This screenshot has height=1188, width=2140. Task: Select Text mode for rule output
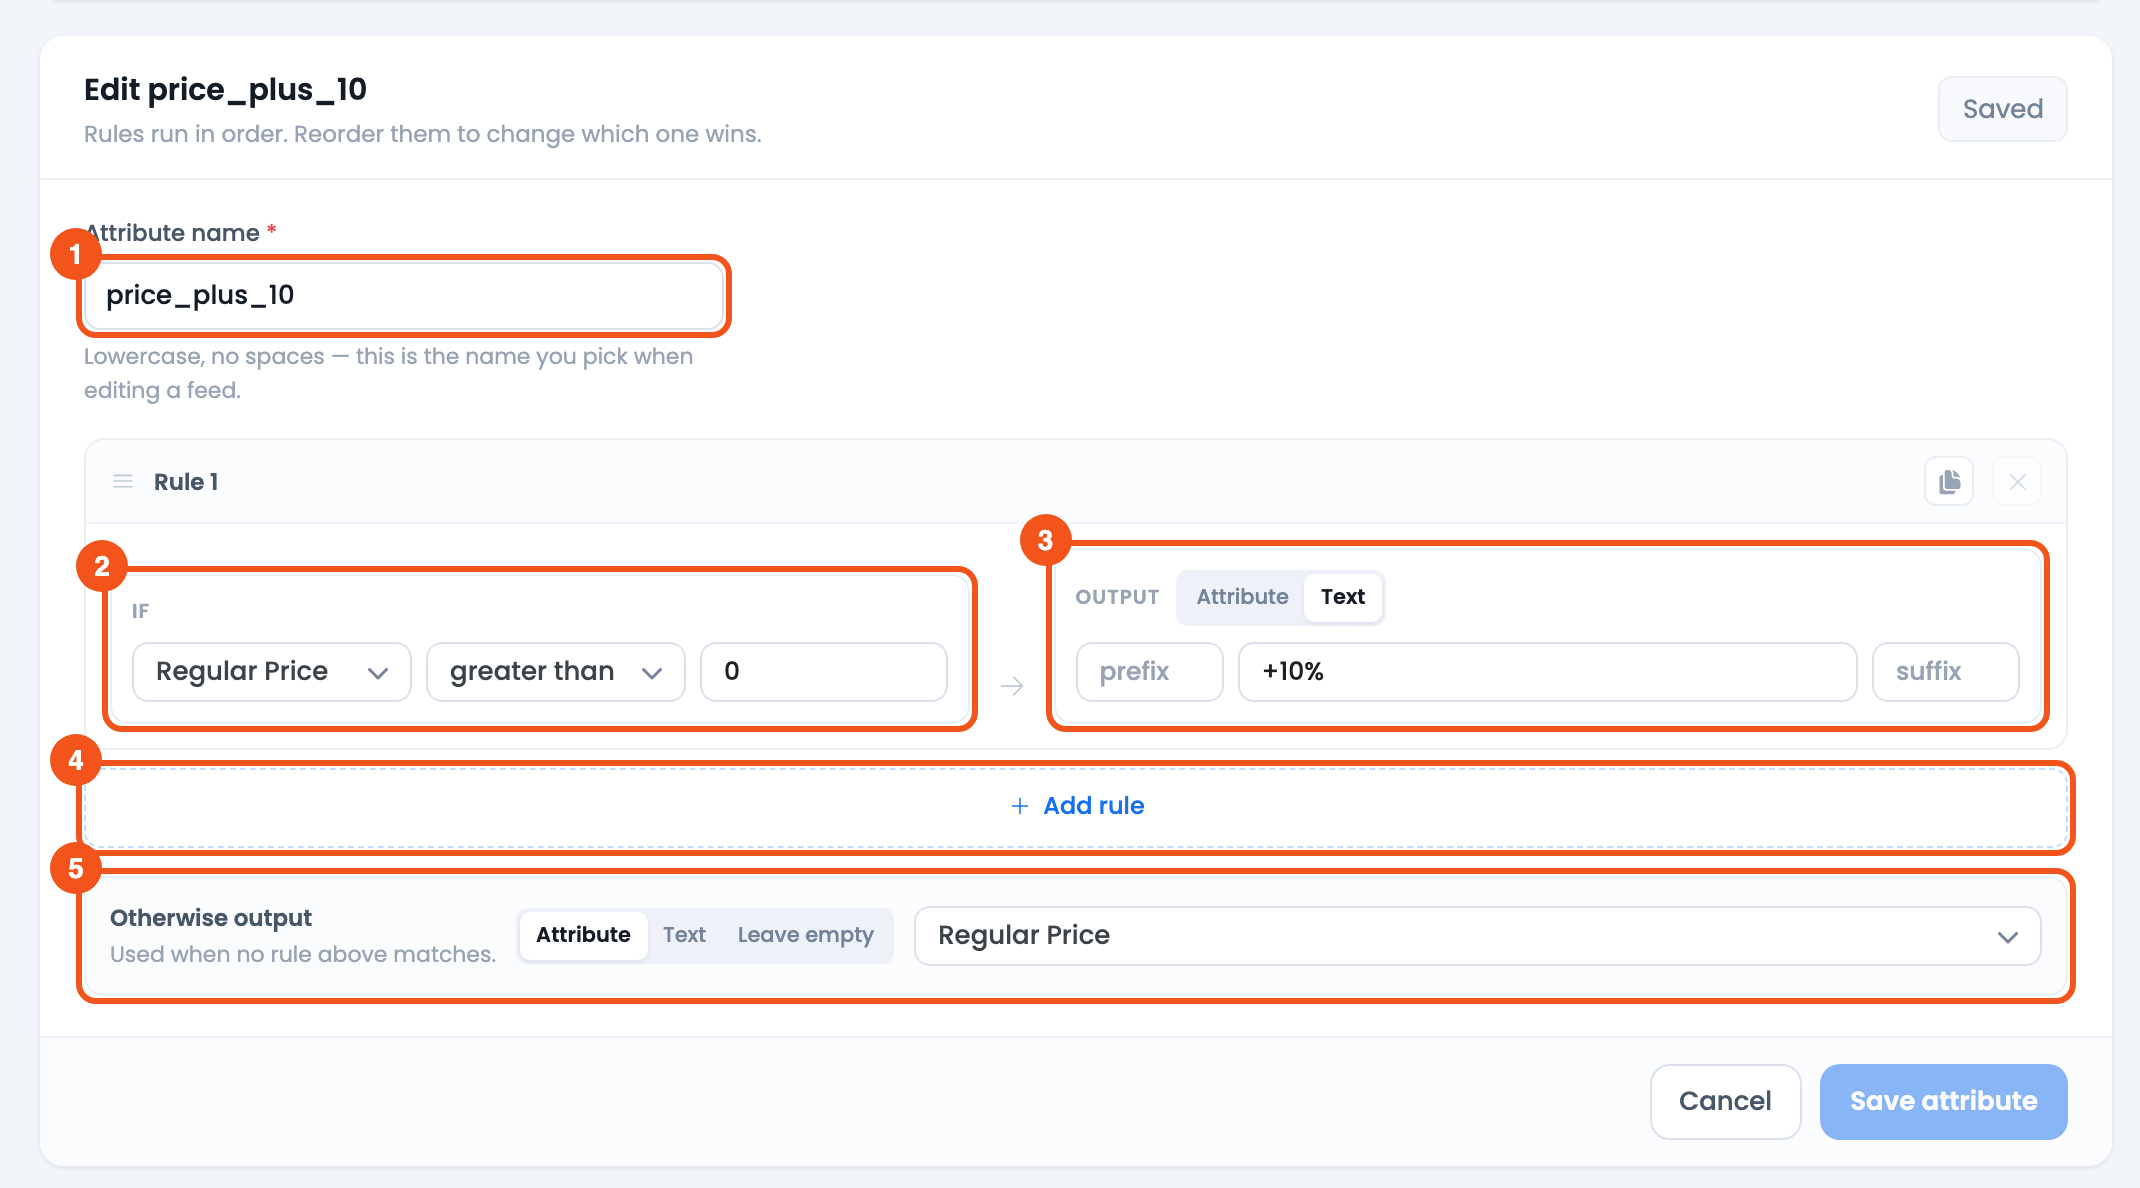(1342, 597)
